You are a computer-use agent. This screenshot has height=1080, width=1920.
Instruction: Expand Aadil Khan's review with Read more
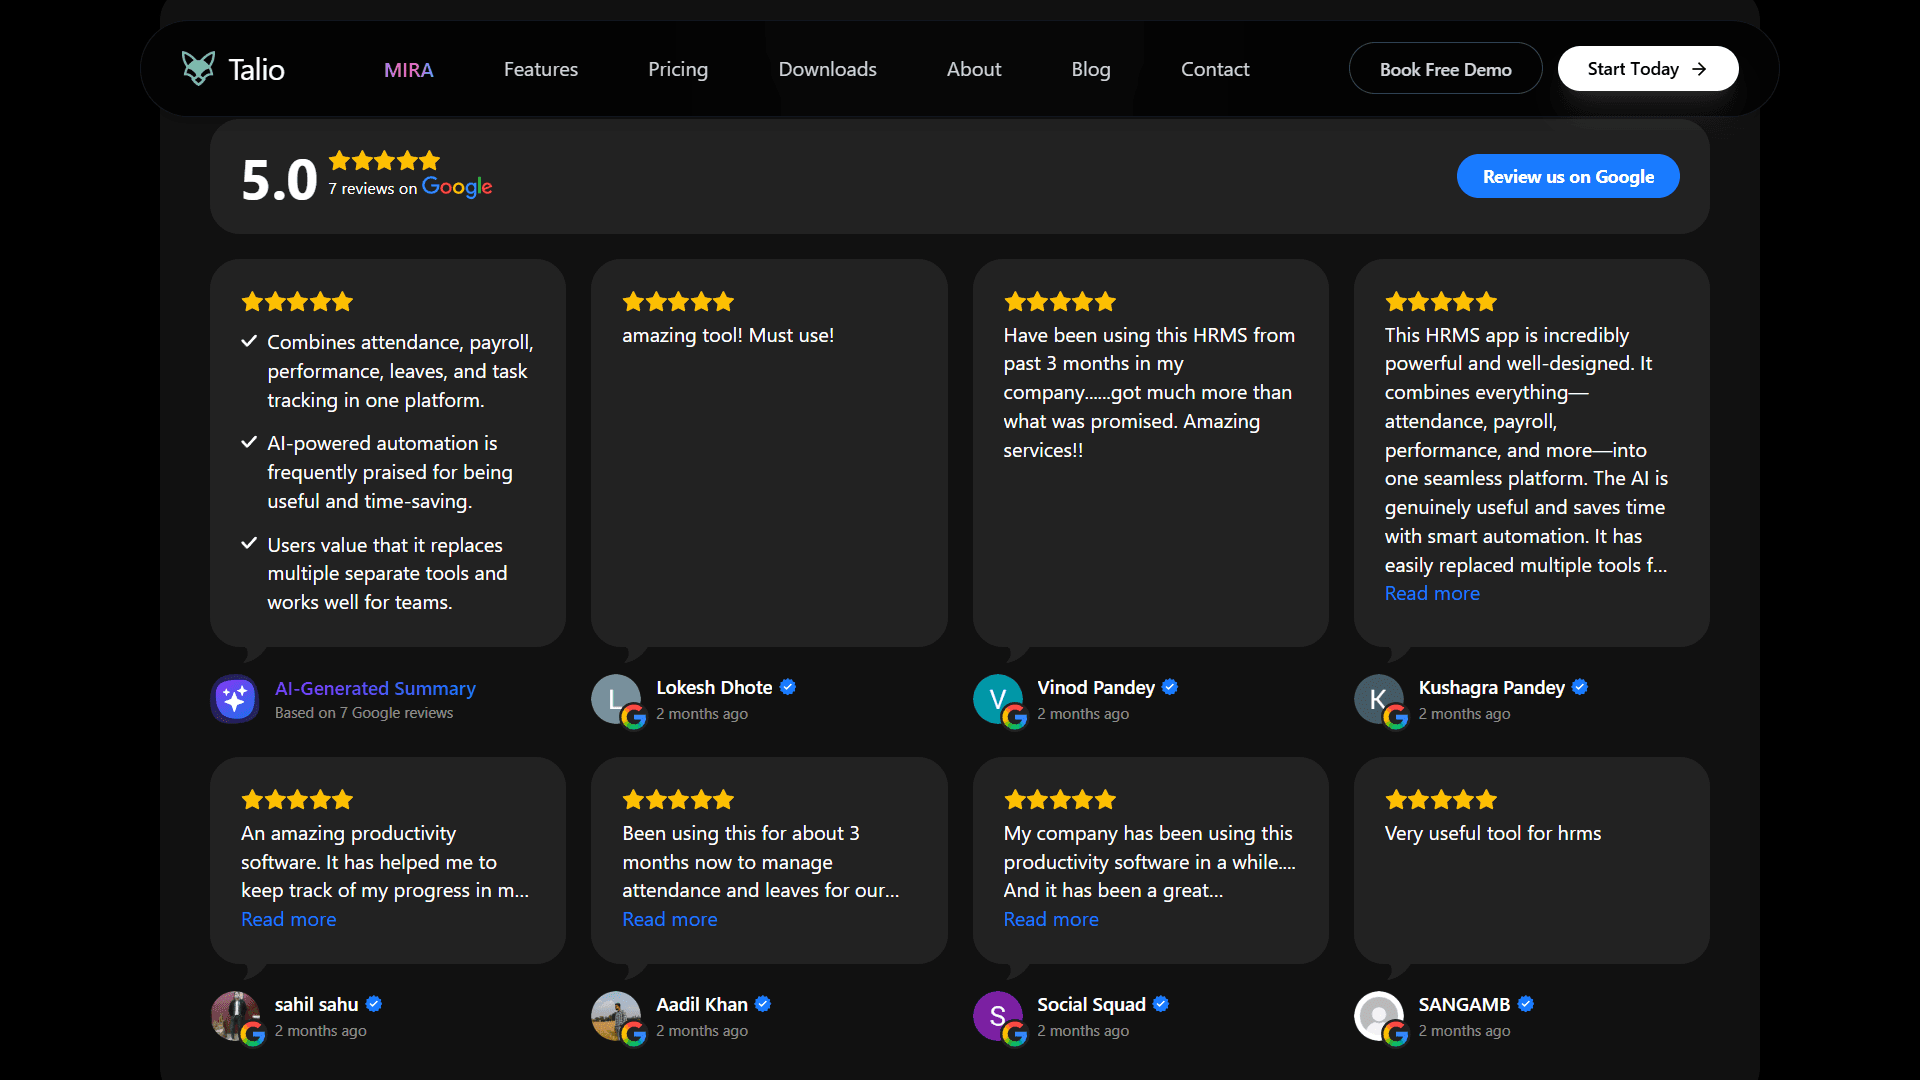pos(670,919)
